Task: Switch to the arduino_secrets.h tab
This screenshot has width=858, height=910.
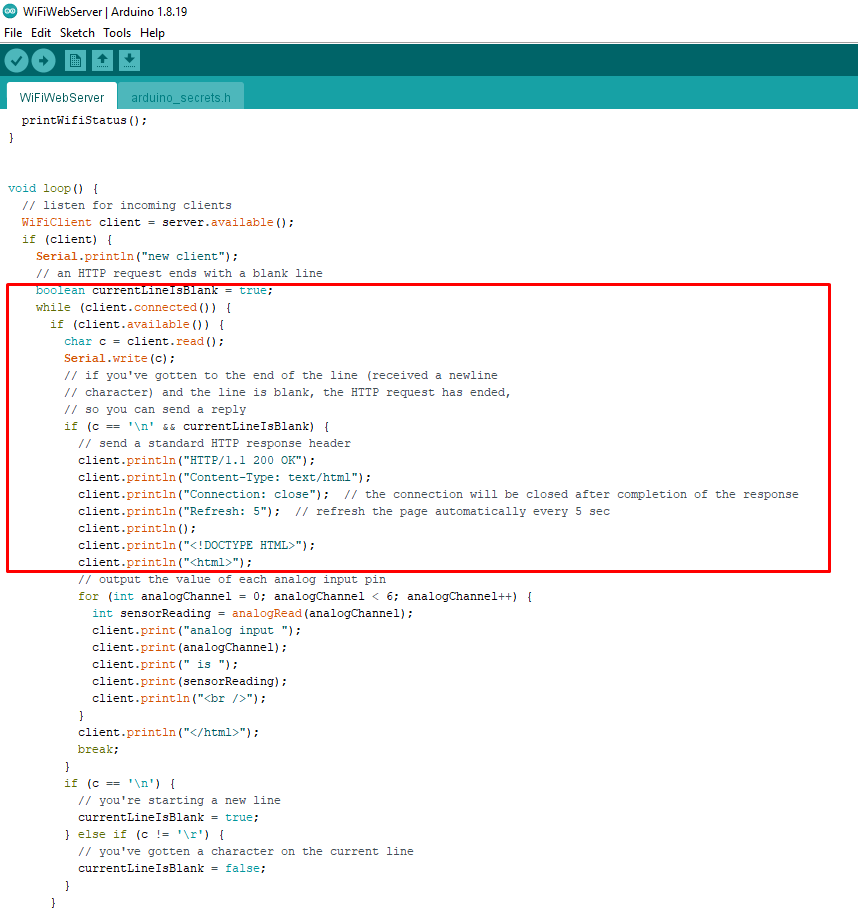Action: [x=181, y=97]
